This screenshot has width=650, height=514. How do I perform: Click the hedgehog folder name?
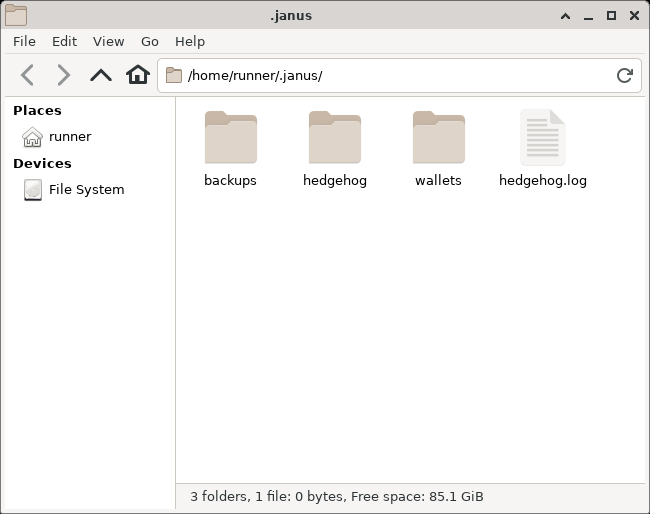click(335, 181)
